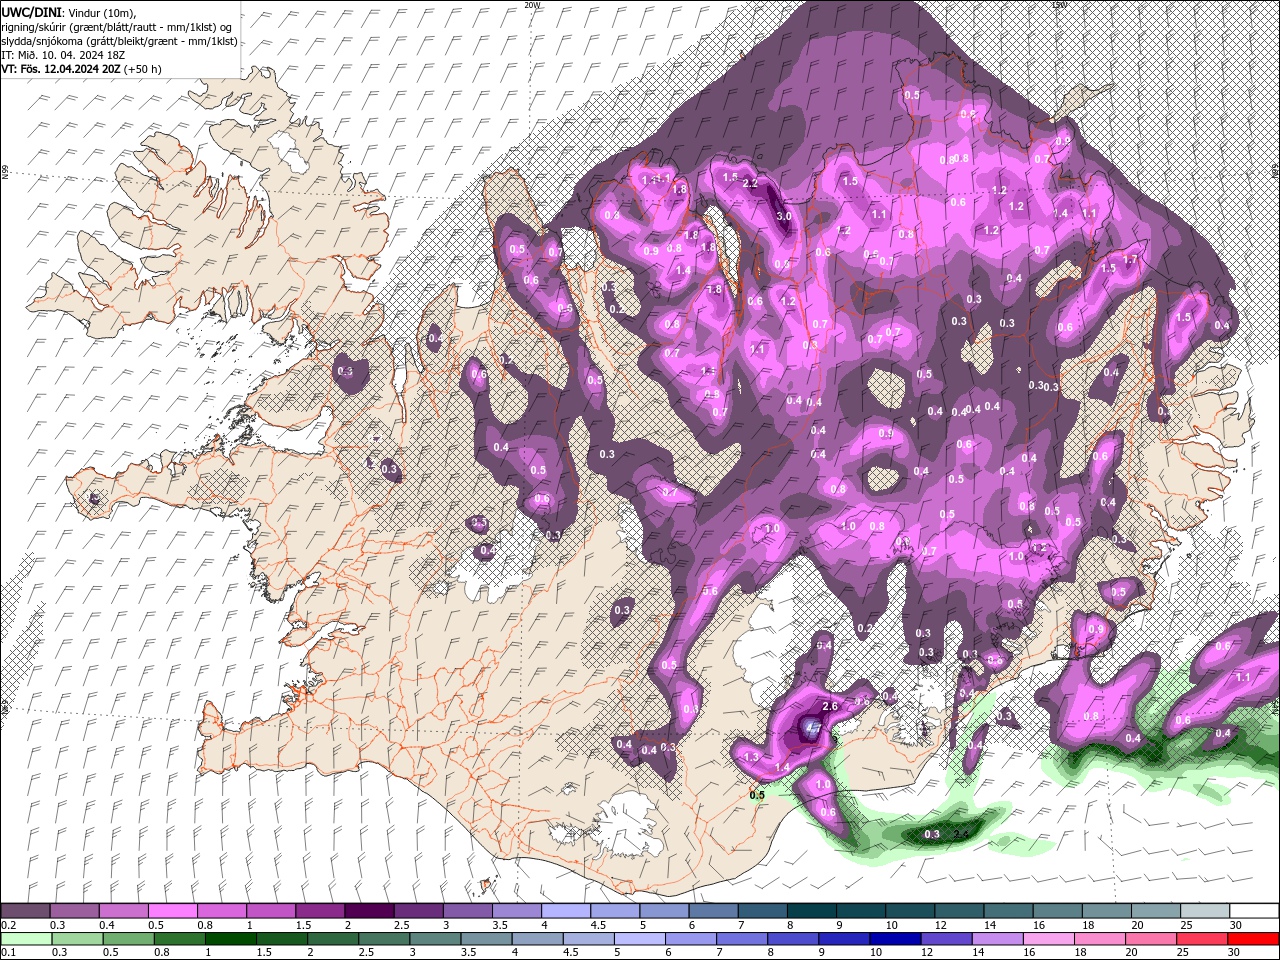Click the 20W longitude label
The image size is (1280, 960).
531,5
